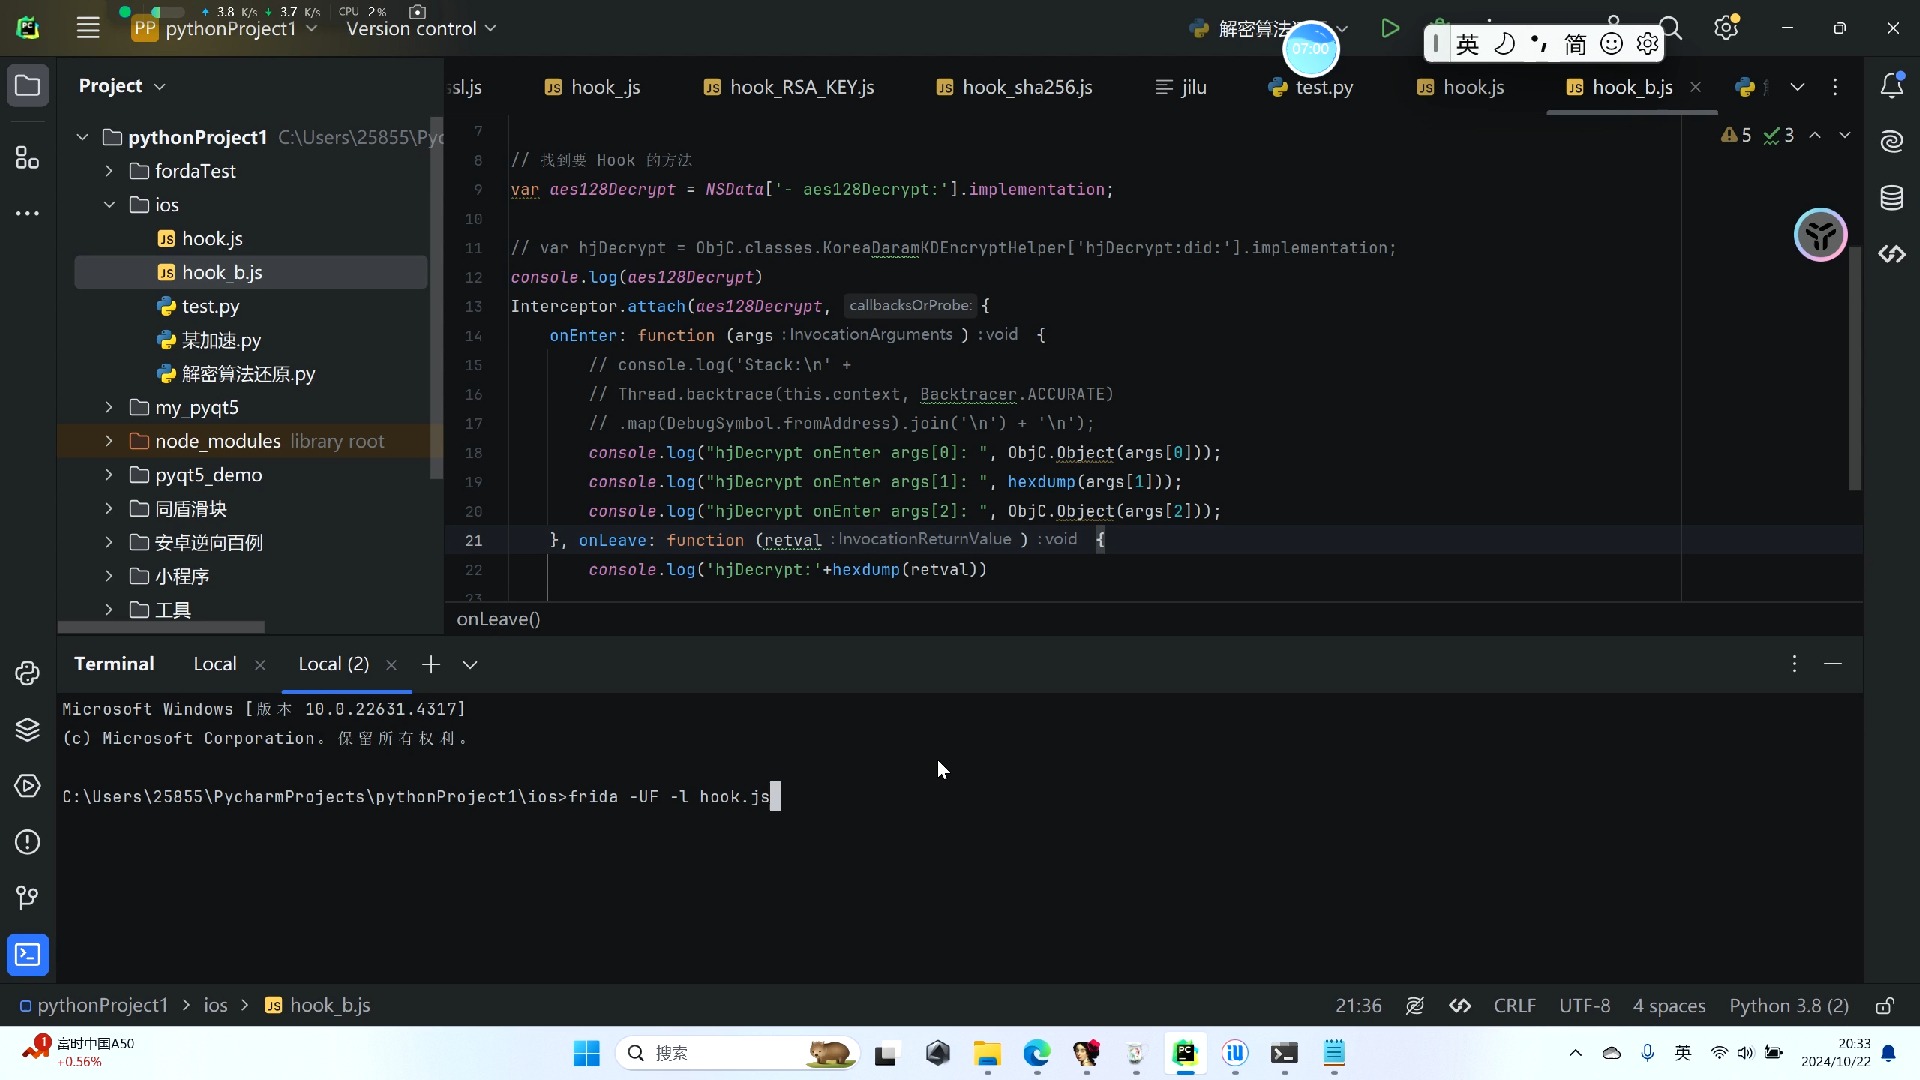Toggle file read-only lock in status bar
This screenshot has width=1920, height=1080.
coord(1885,1006)
